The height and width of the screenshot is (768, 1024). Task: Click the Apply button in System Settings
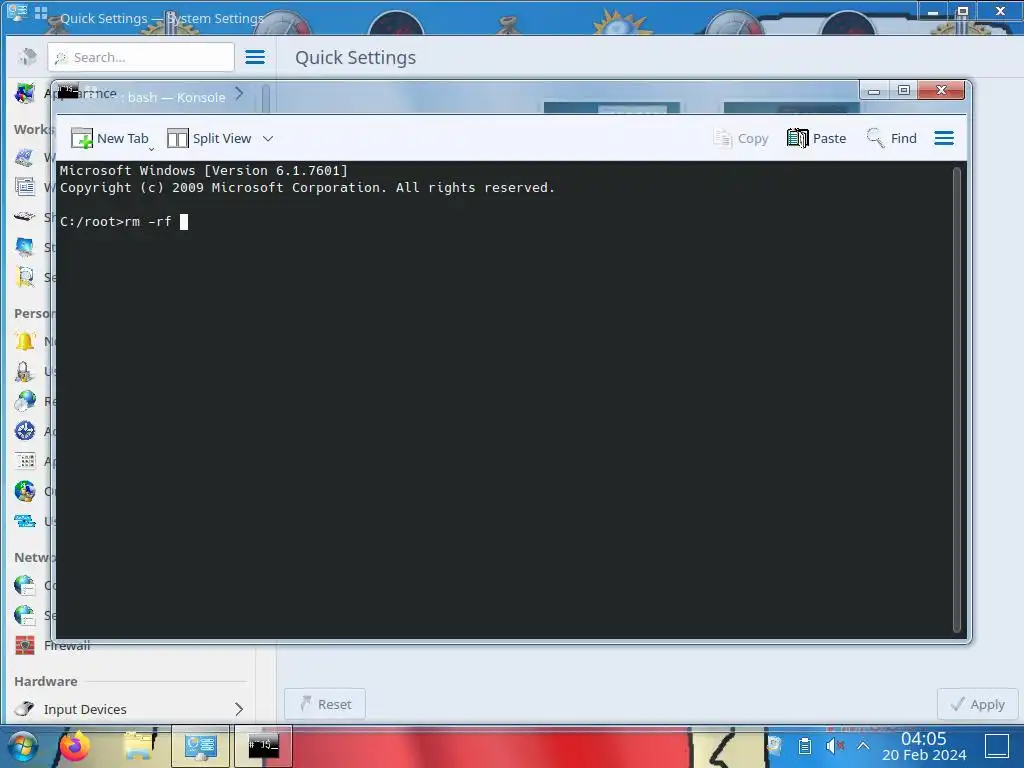point(978,704)
